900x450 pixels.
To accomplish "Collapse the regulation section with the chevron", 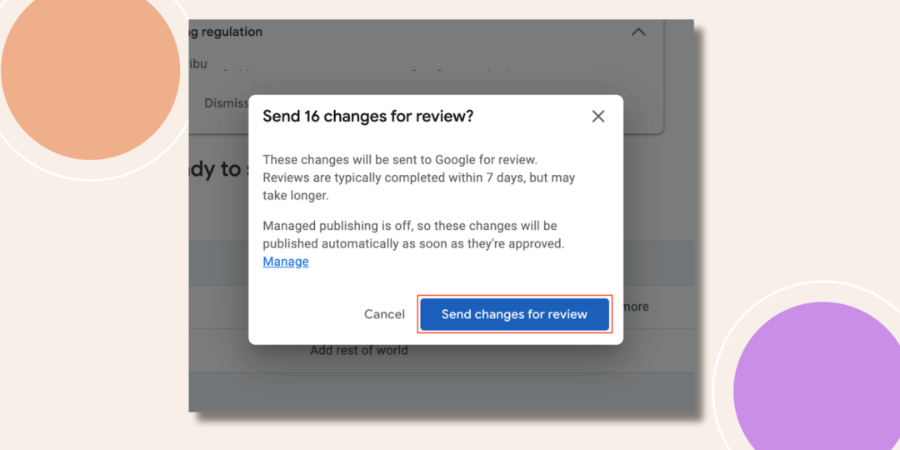I will (x=638, y=32).
